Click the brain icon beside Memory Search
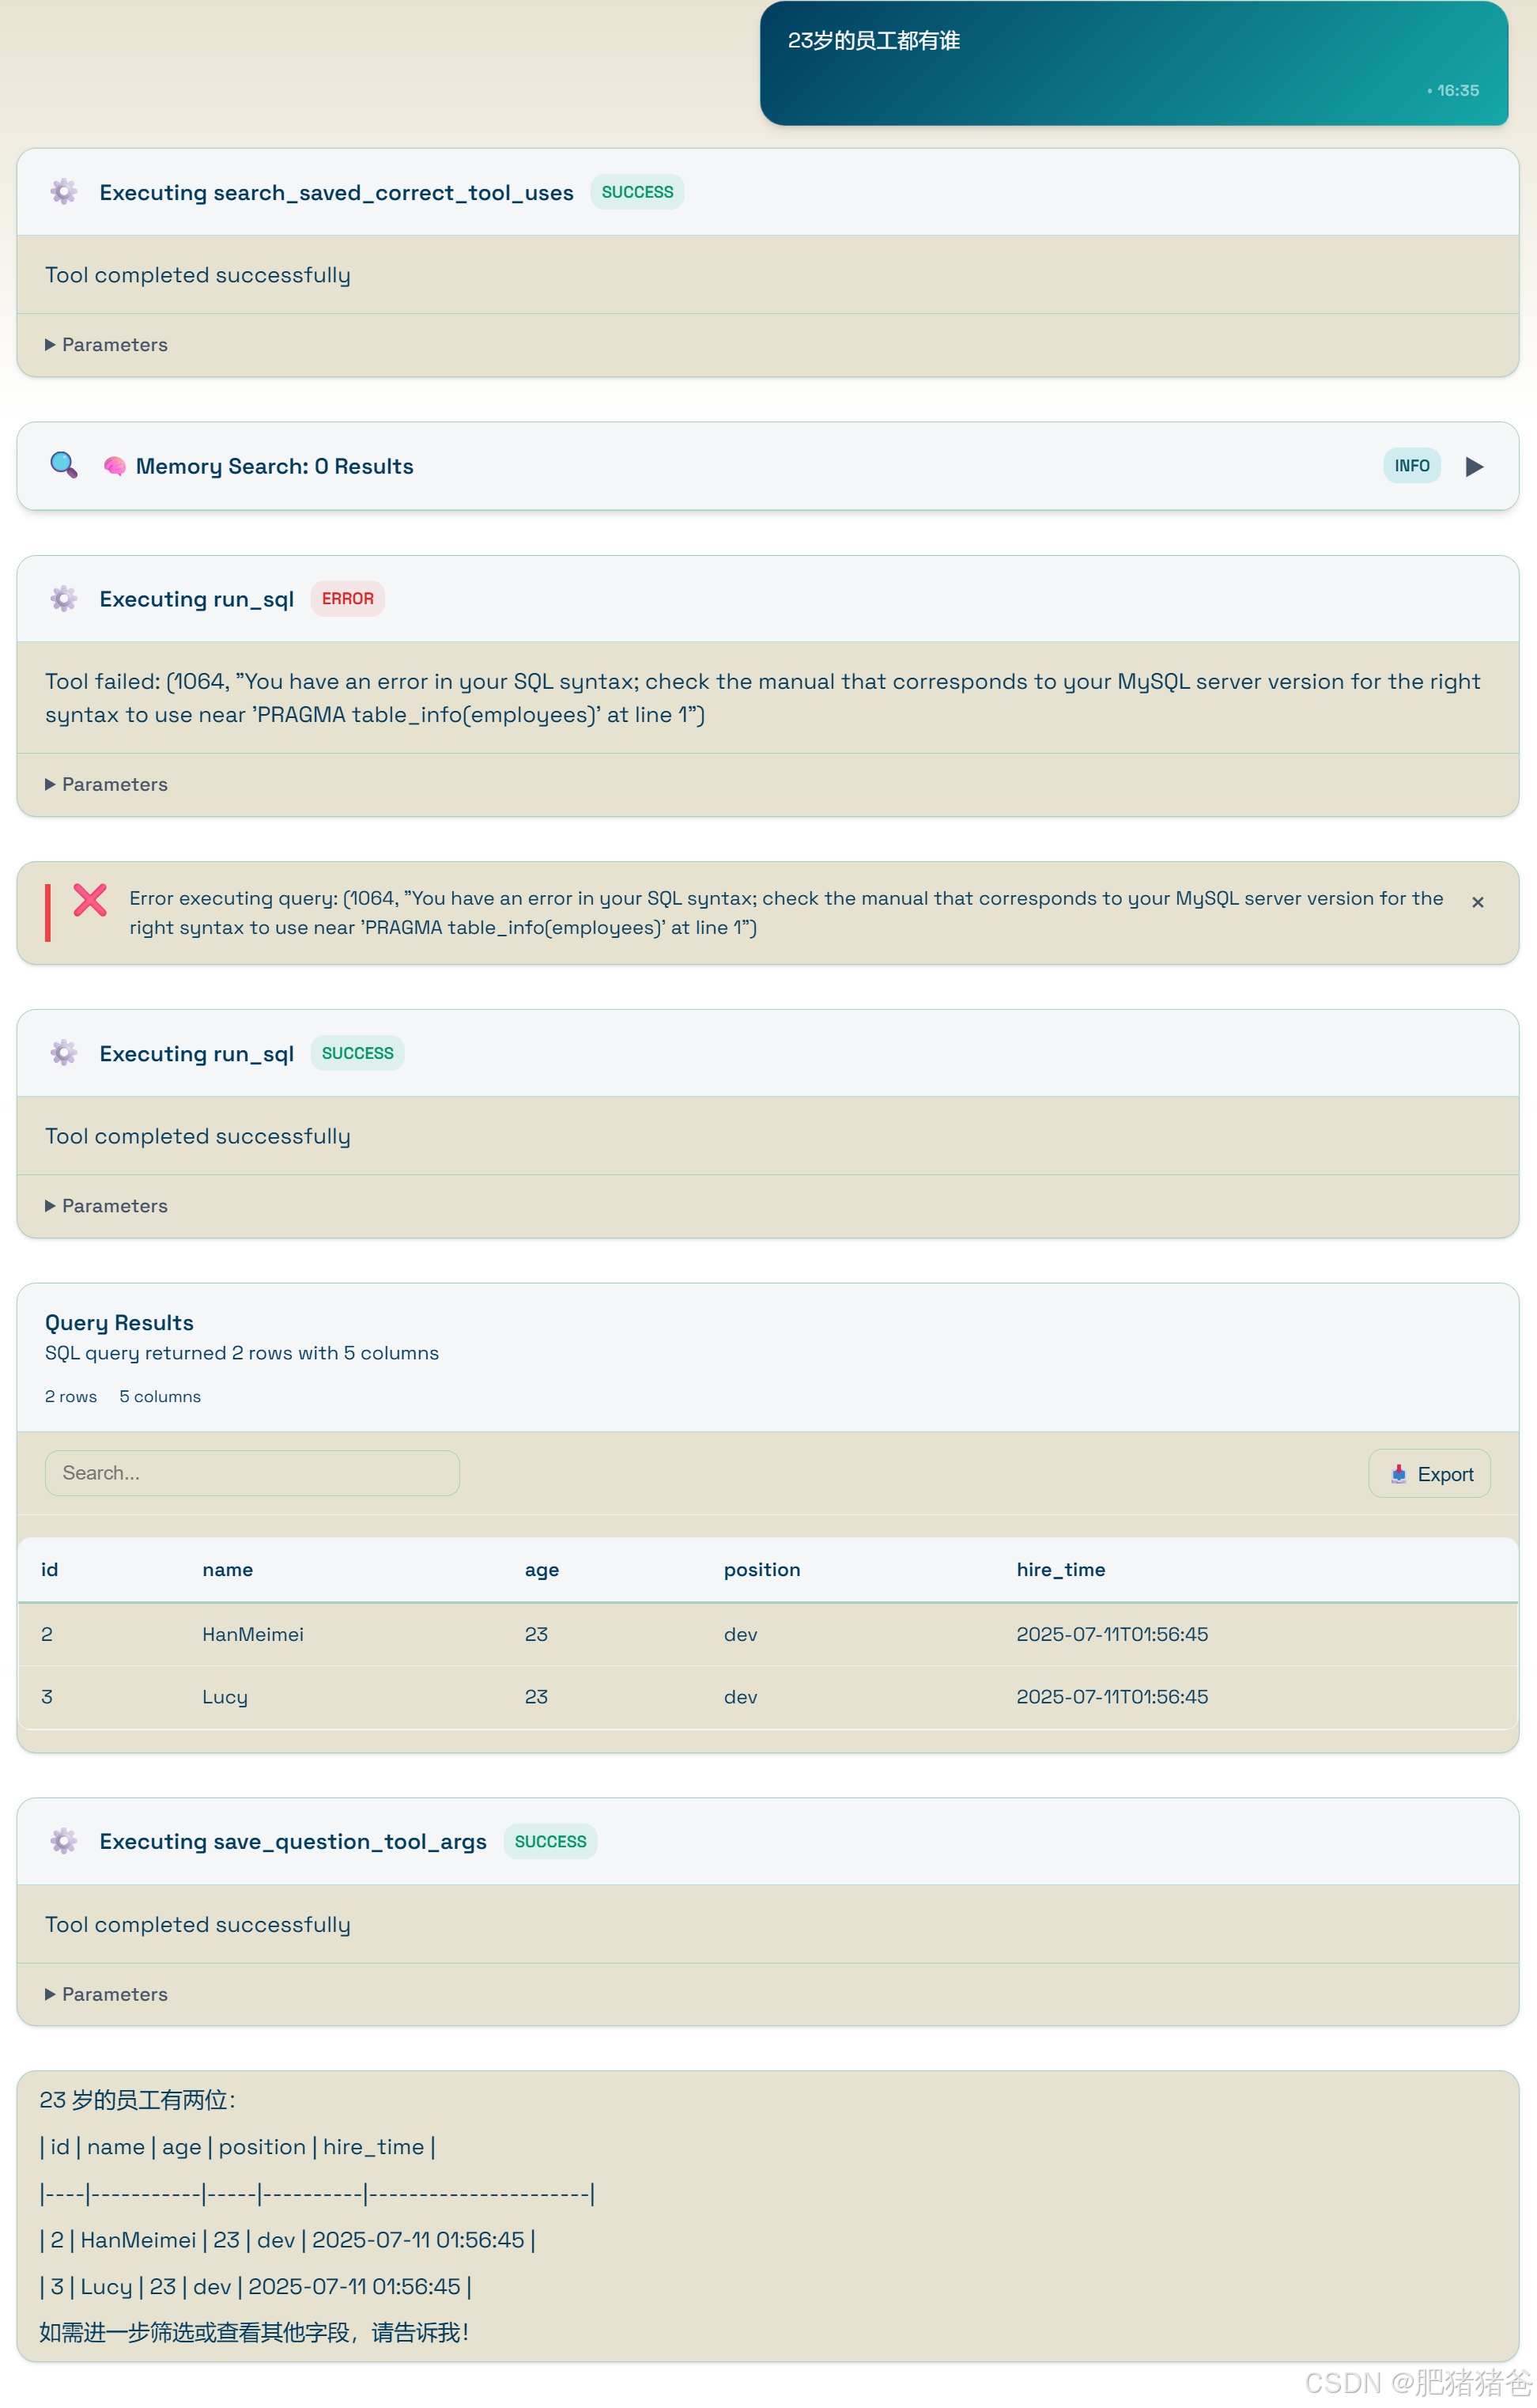The height and width of the screenshot is (2408, 1537). (115, 466)
